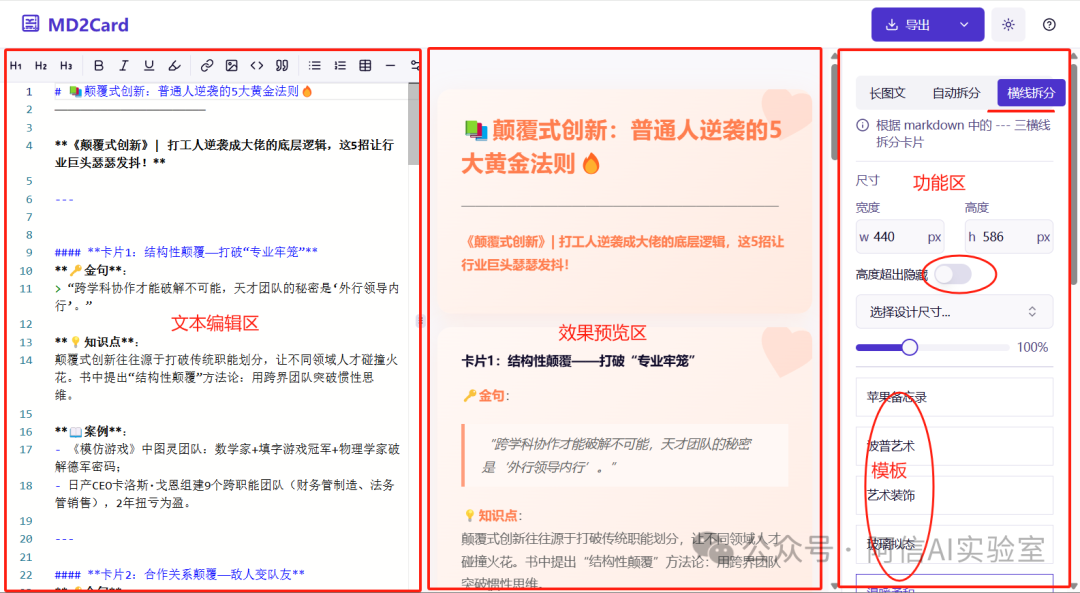Click the 《模仿游戏》 line in editor
Image resolution: width=1080 pixels, height=593 pixels.
227,459
